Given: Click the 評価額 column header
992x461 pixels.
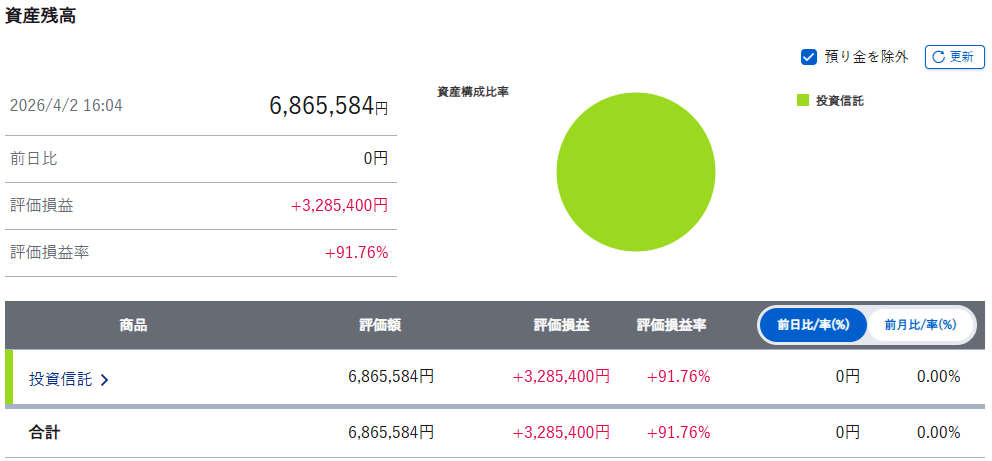Looking at the screenshot, I should [380, 325].
